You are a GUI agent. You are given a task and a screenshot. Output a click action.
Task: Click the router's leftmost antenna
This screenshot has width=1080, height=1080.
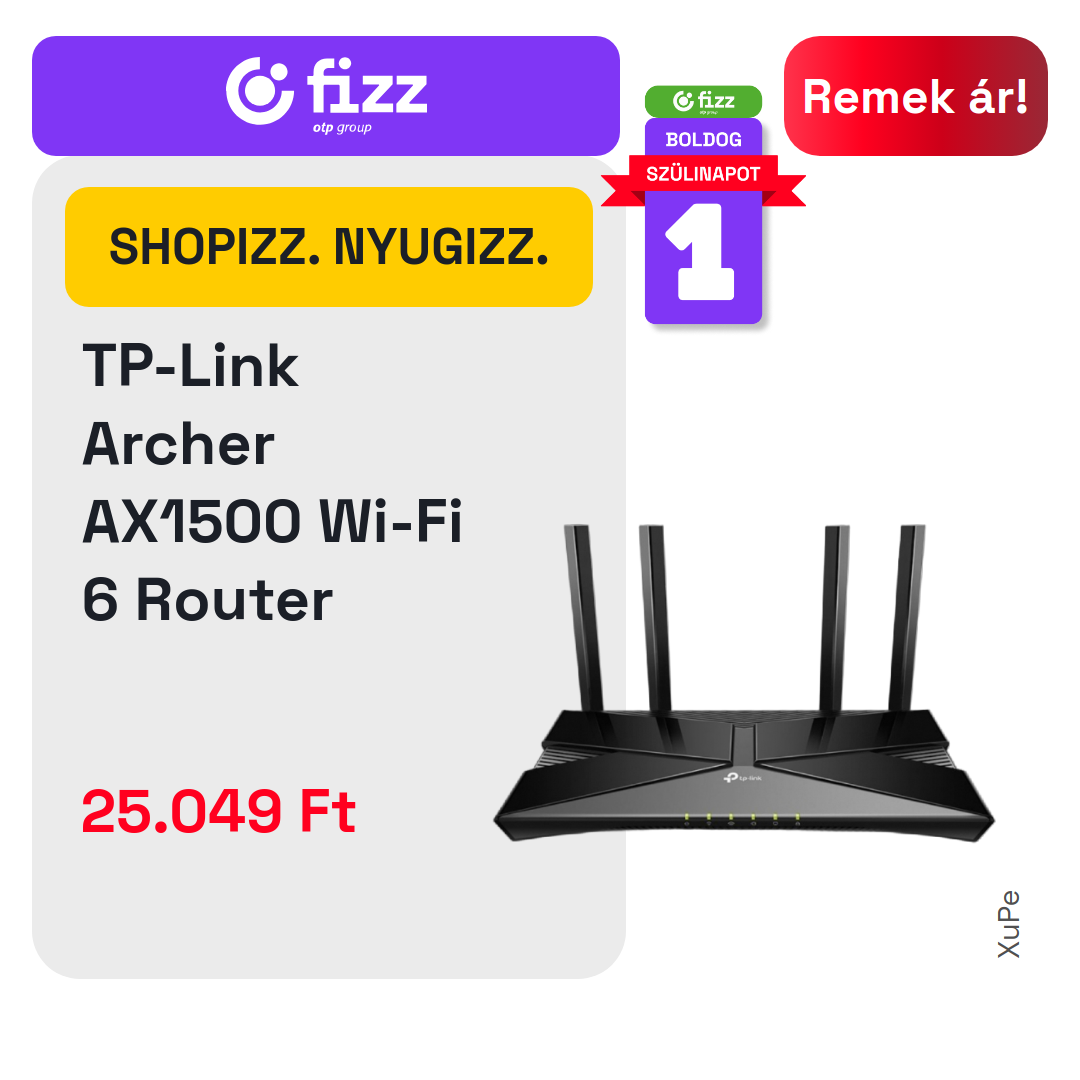pos(583,618)
